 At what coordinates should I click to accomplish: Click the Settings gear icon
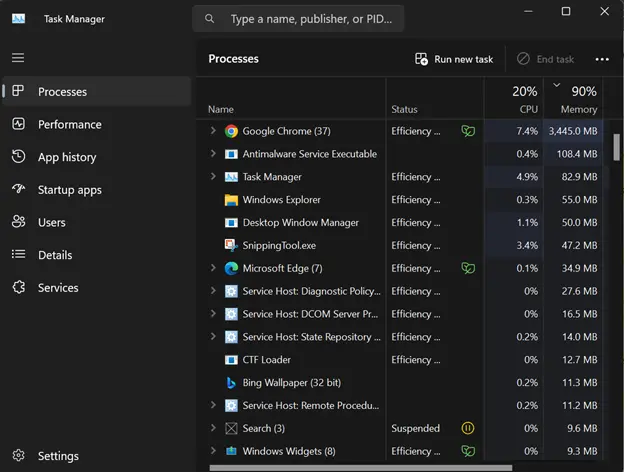coord(18,455)
